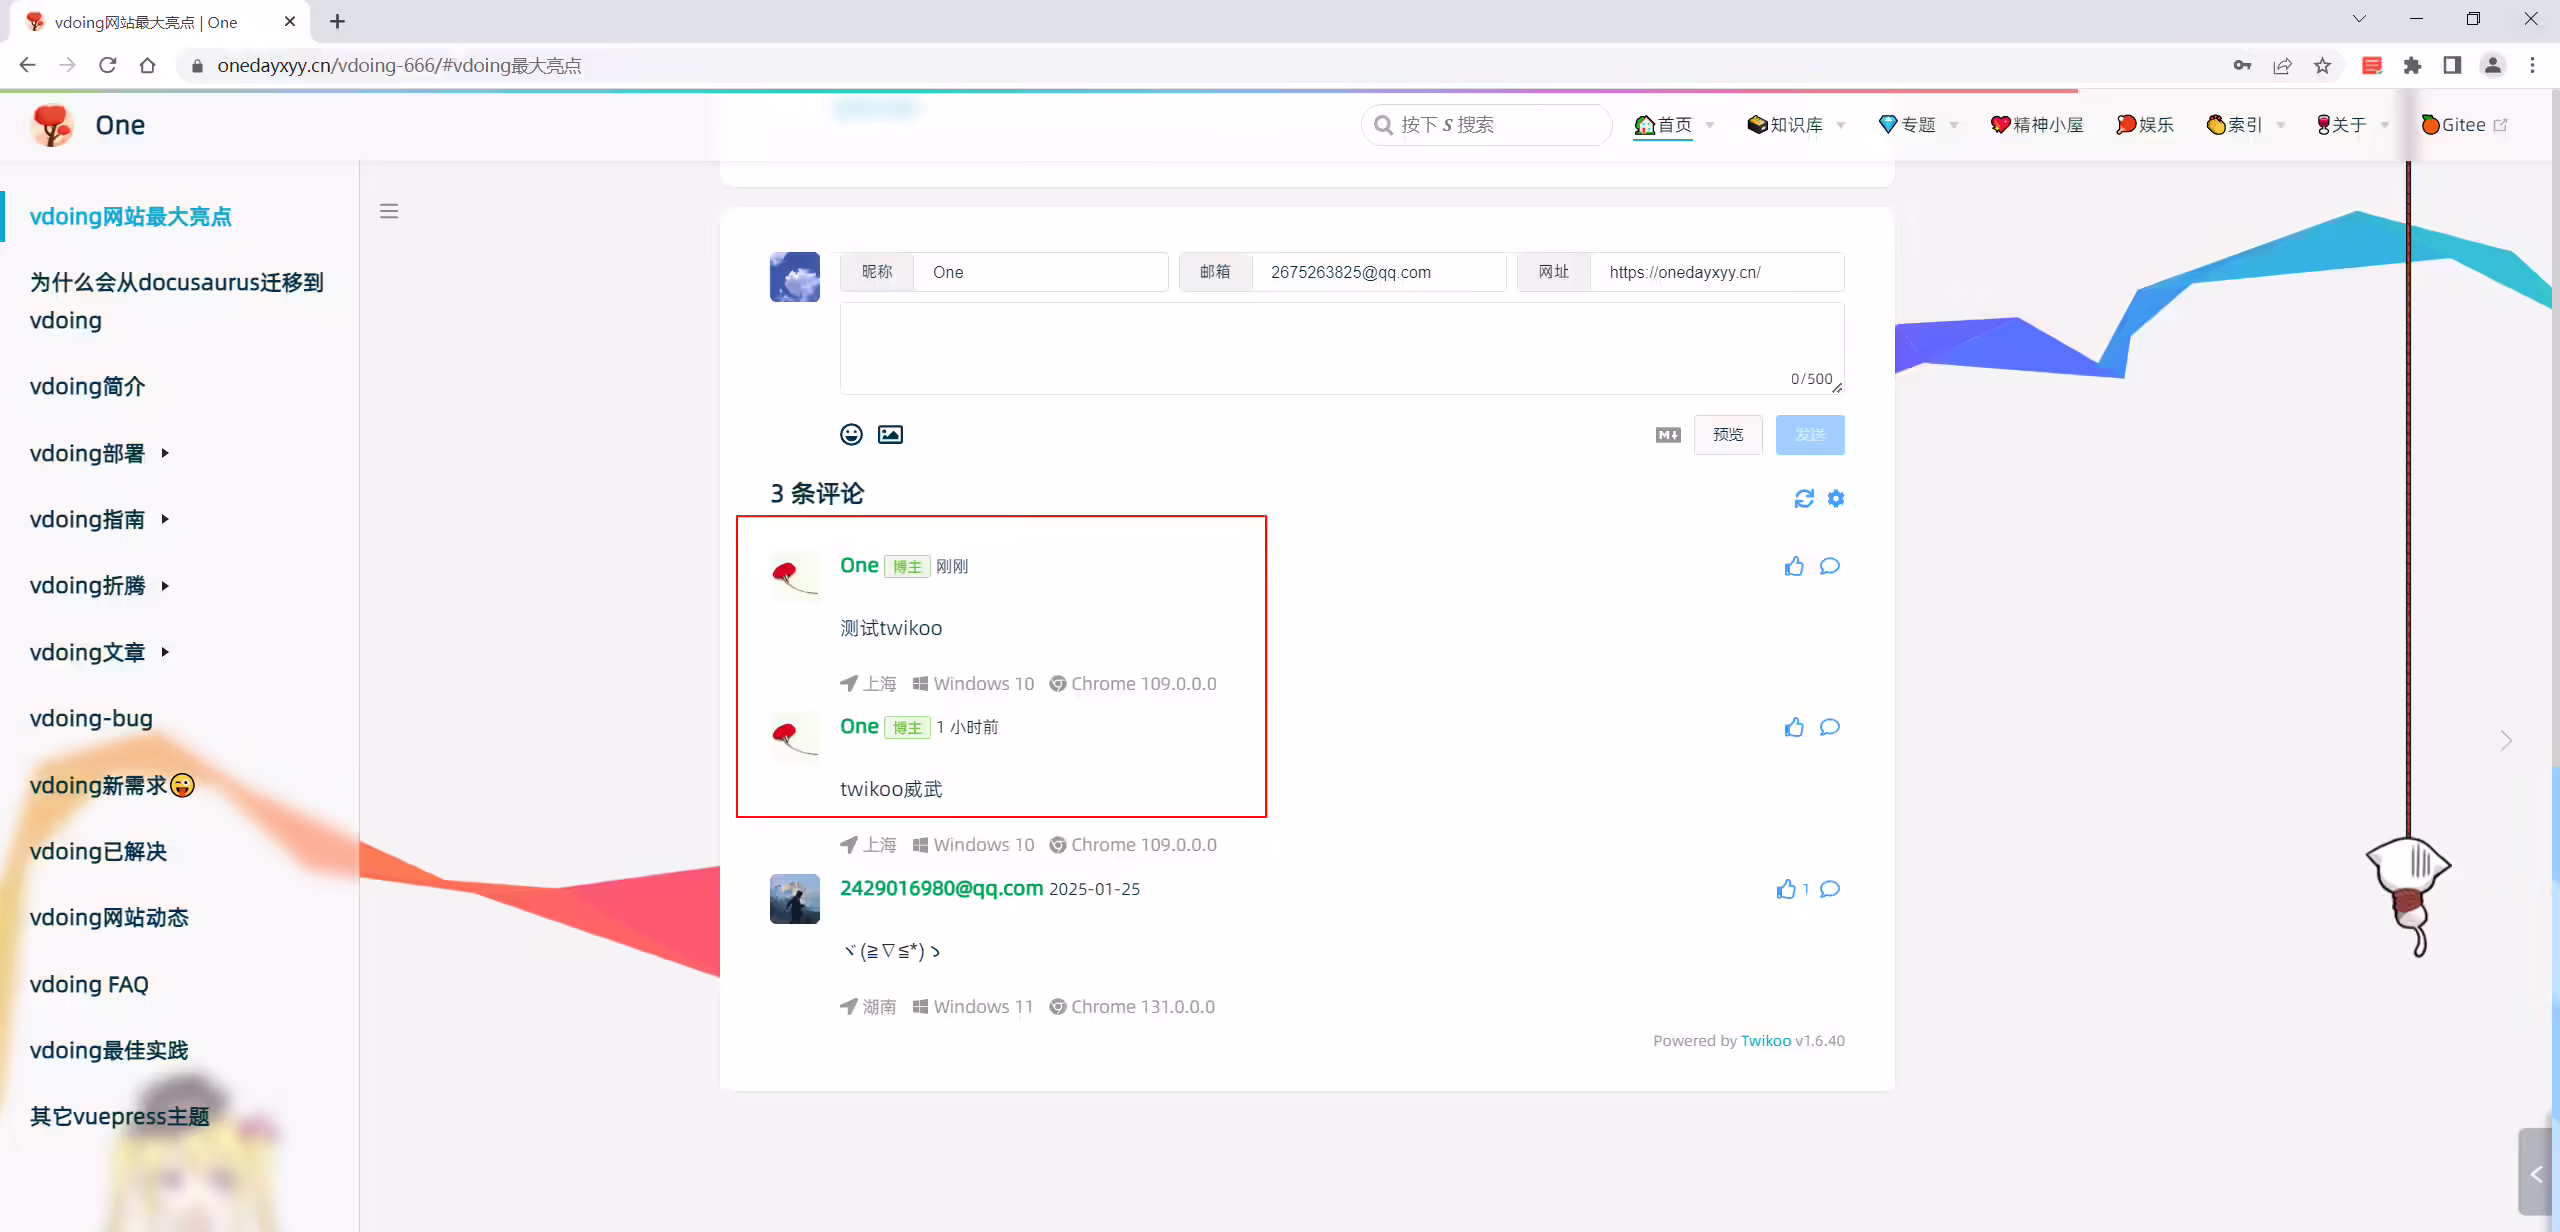Open the 知识库 dropdown in navbar
The height and width of the screenshot is (1232, 2560).
[1797, 125]
